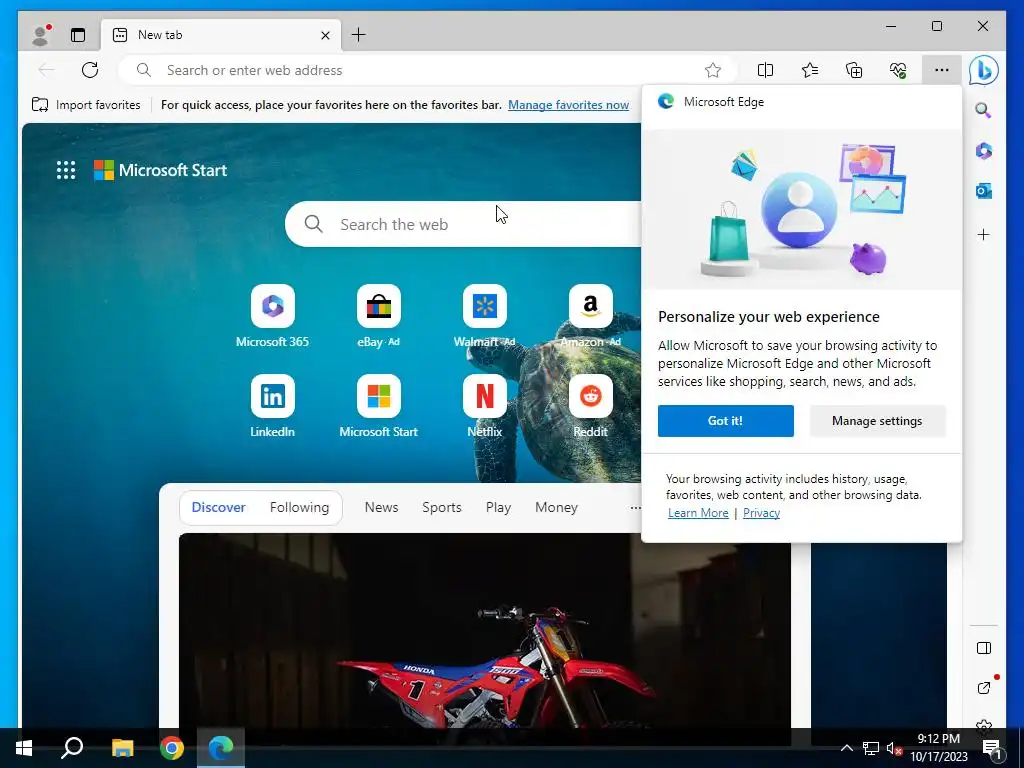This screenshot has width=1024, height=768.
Task: Switch to the Following tab
Action: pyautogui.click(x=299, y=507)
